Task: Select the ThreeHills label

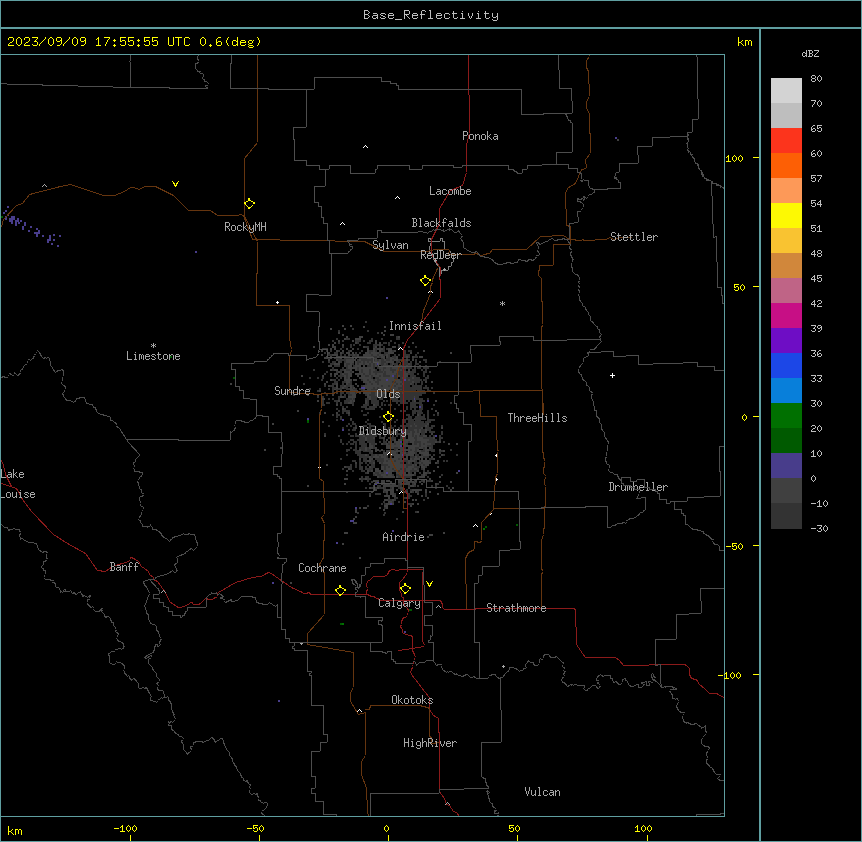Action: [538, 418]
